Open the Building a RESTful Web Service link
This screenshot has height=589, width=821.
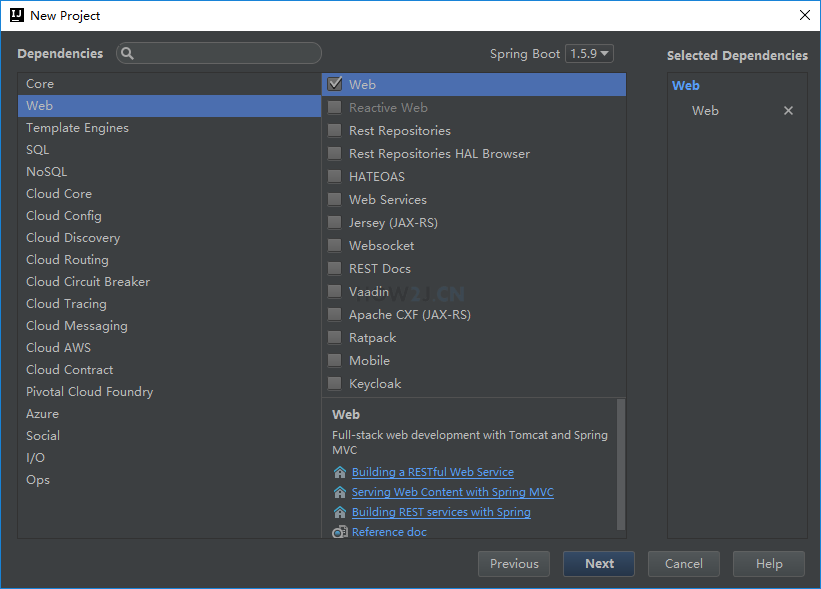432,472
